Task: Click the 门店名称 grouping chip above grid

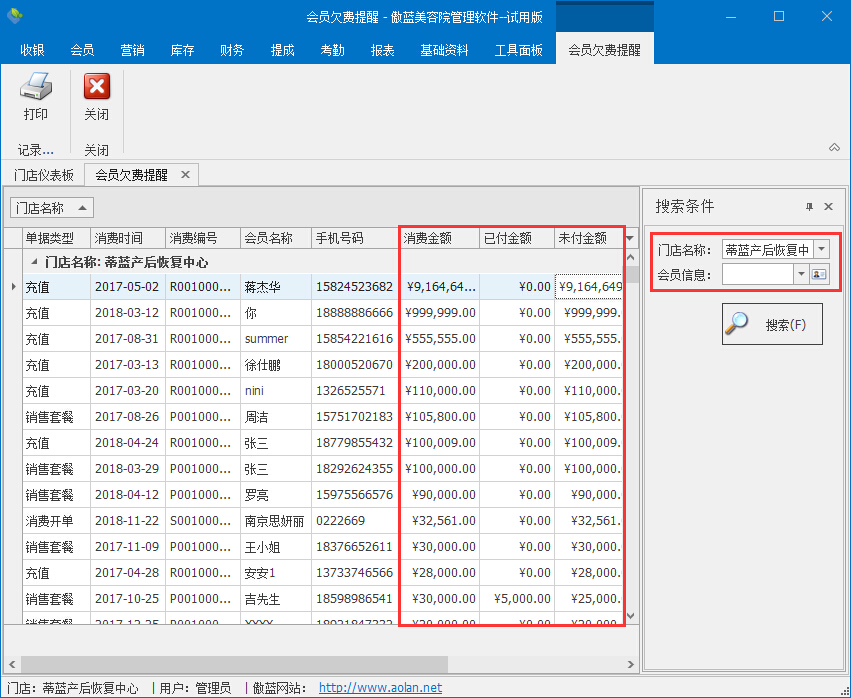Action: click(52, 208)
